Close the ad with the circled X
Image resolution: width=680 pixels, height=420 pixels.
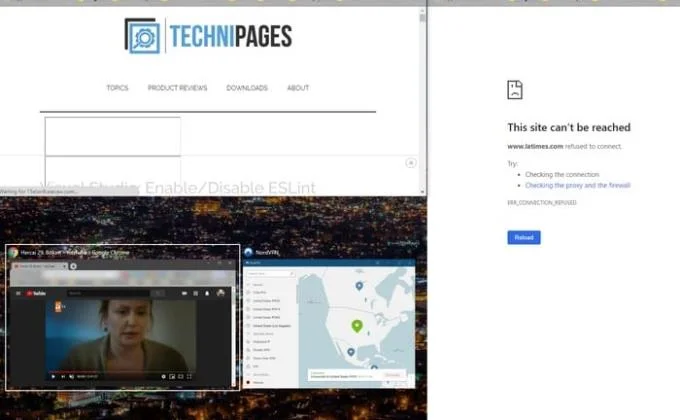point(411,163)
